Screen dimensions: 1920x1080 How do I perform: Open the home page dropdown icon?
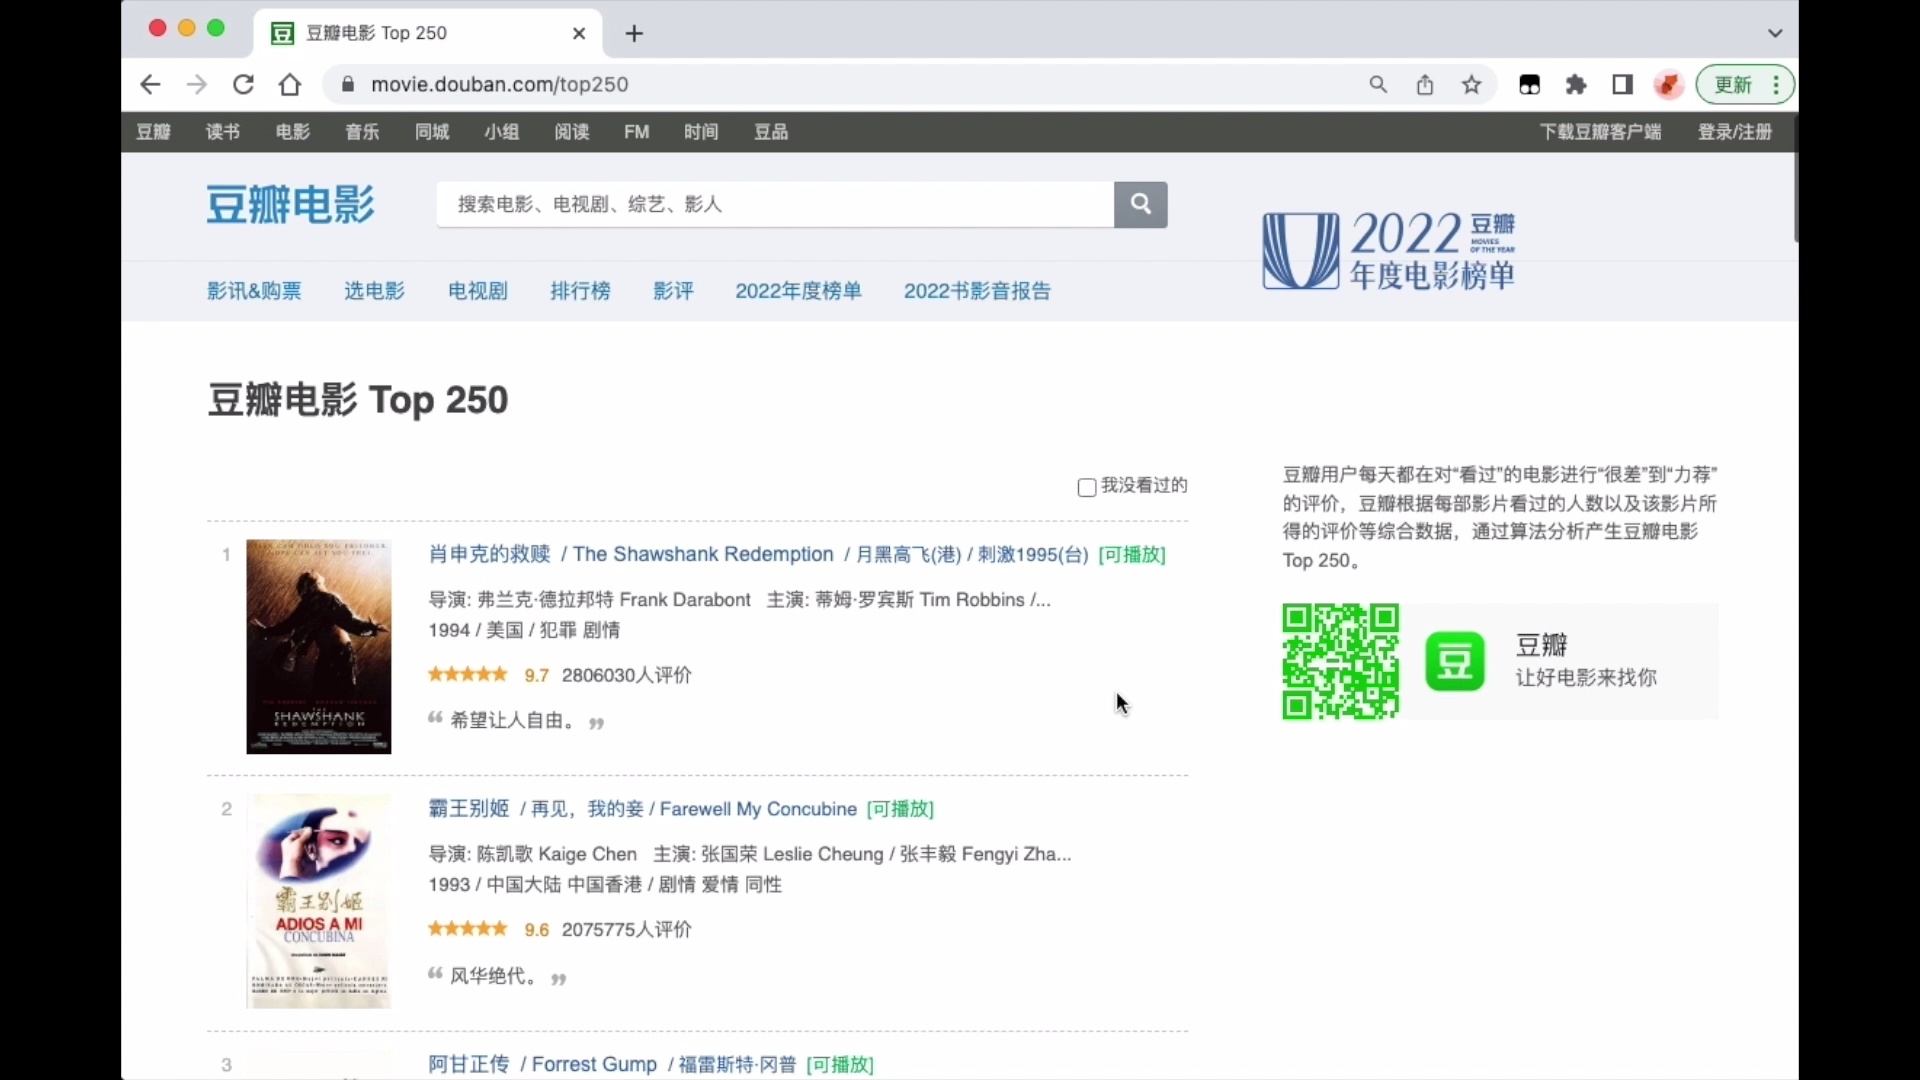[290, 84]
